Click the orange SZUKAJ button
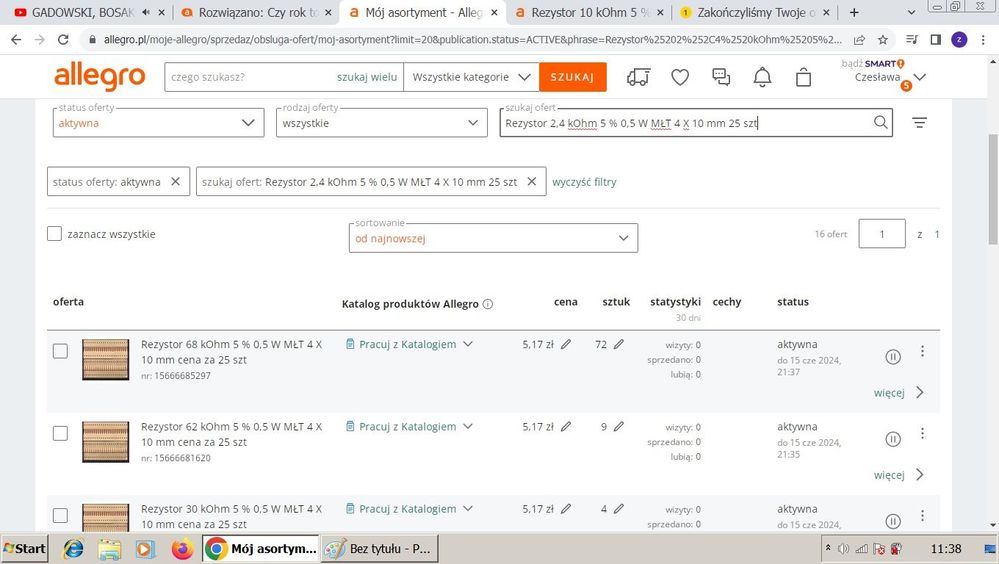Image resolution: width=999 pixels, height=564 pixels. pos(572,77)
